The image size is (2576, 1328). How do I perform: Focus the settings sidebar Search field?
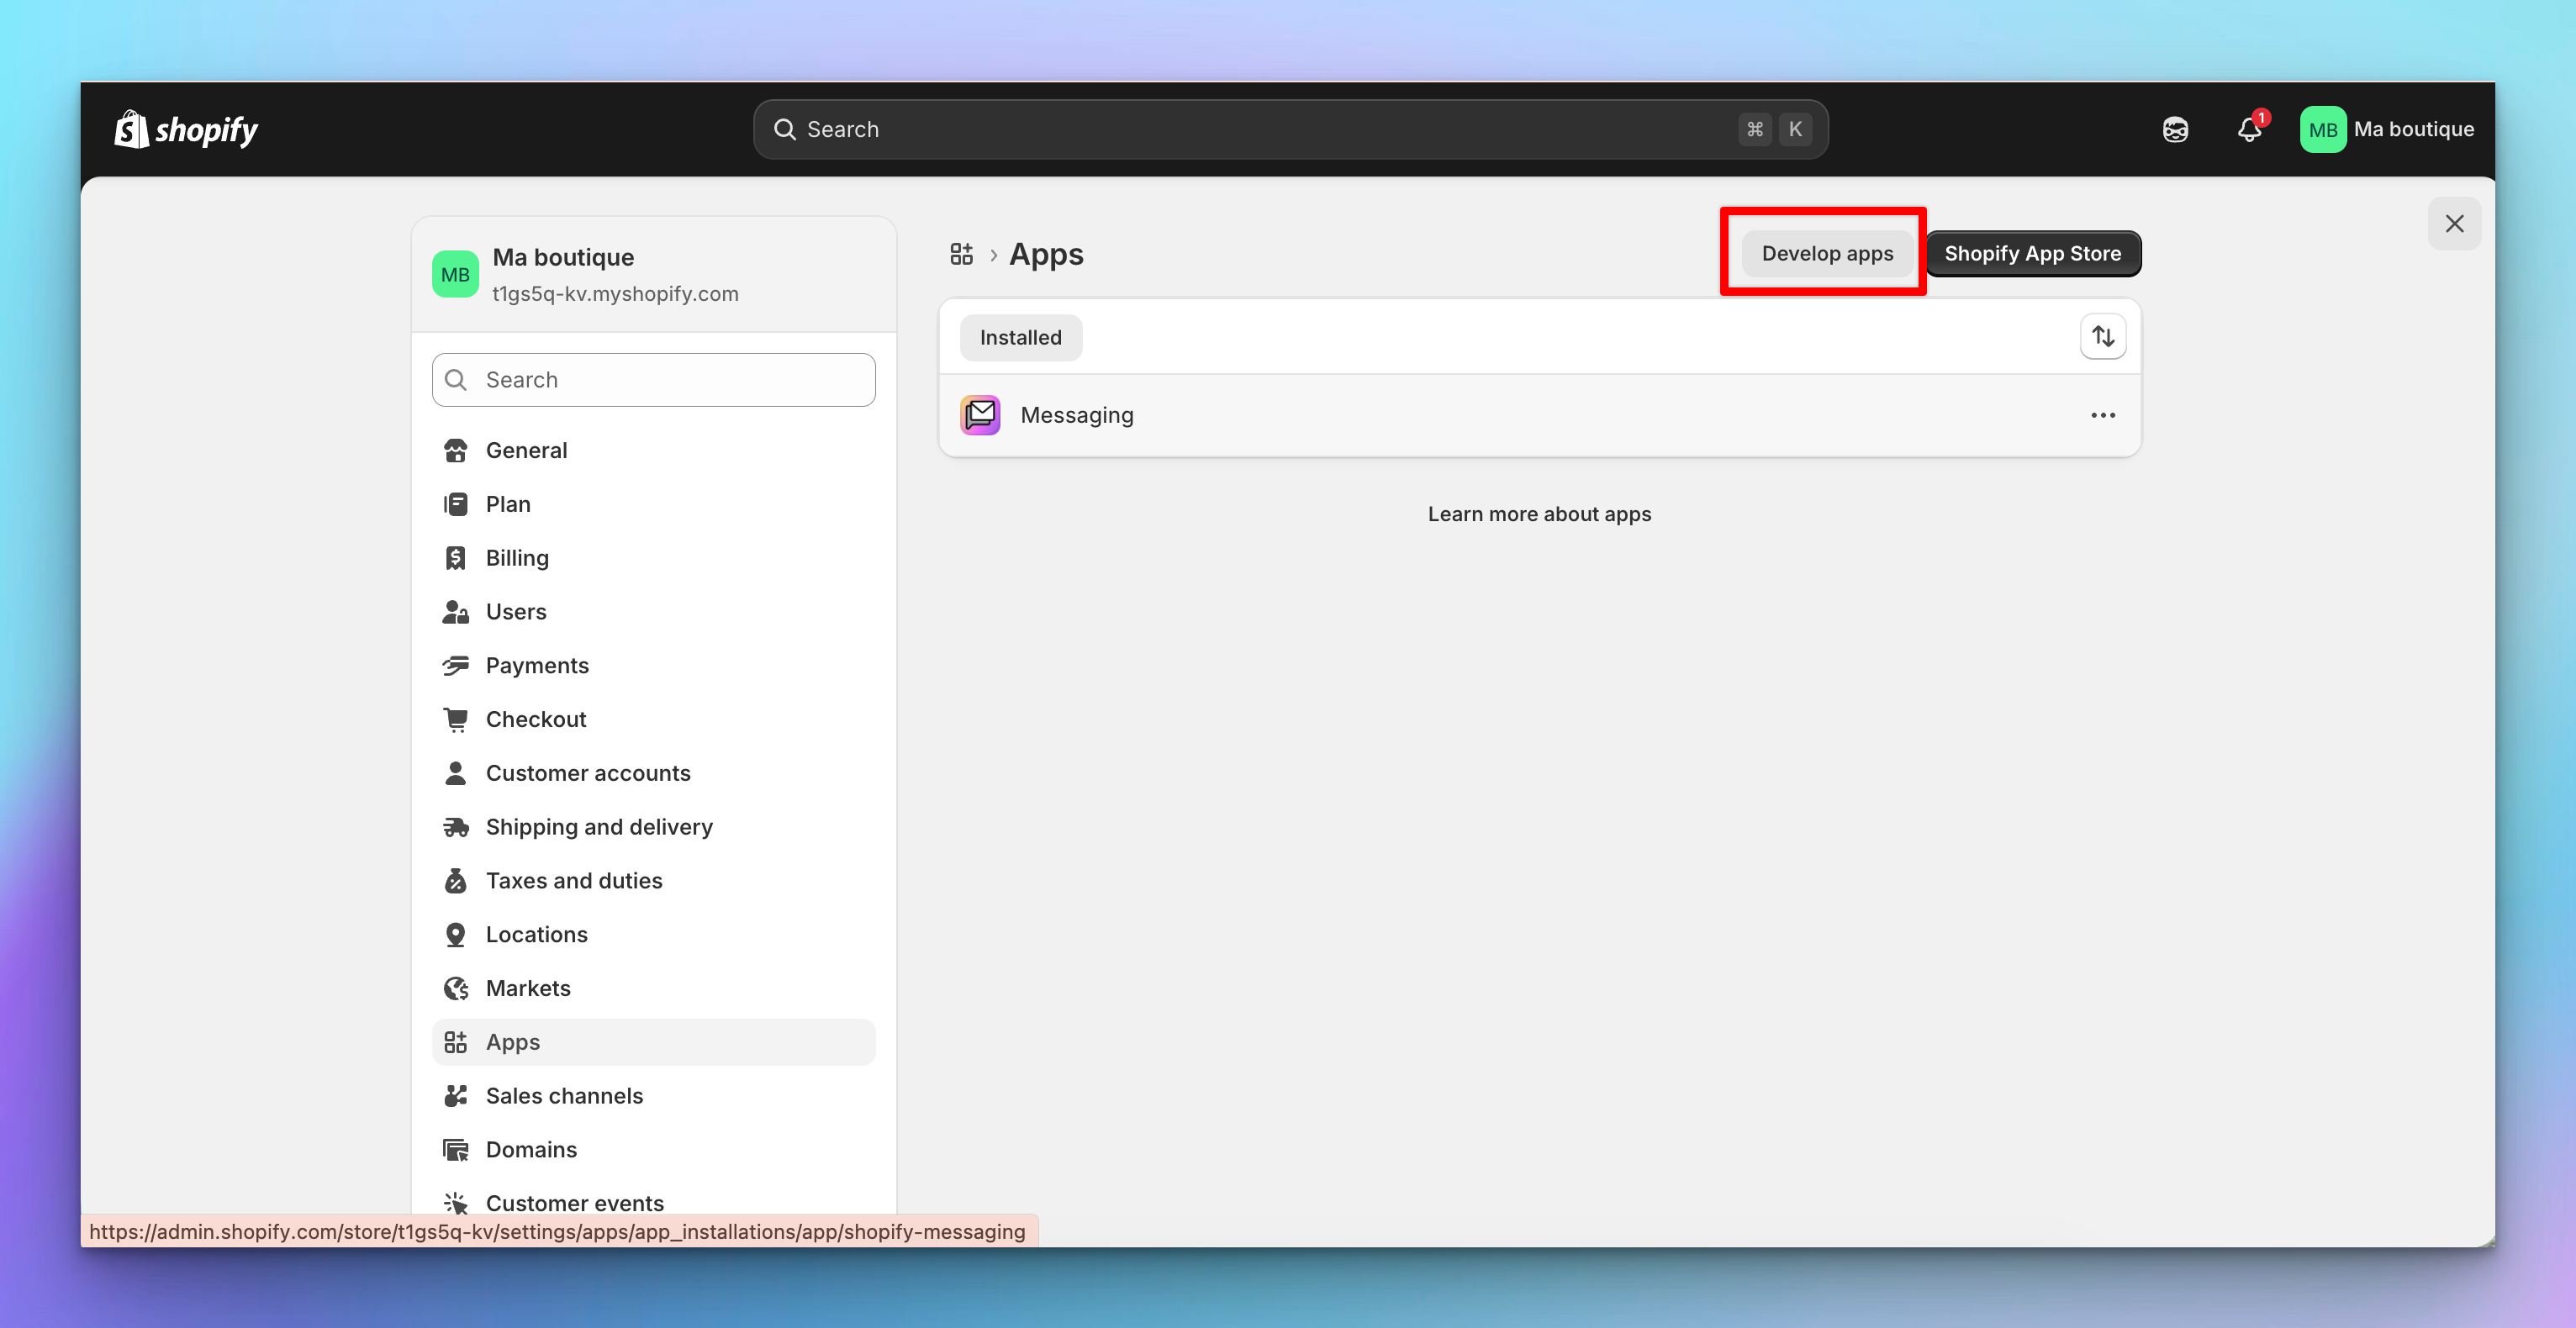click(654, 380)
